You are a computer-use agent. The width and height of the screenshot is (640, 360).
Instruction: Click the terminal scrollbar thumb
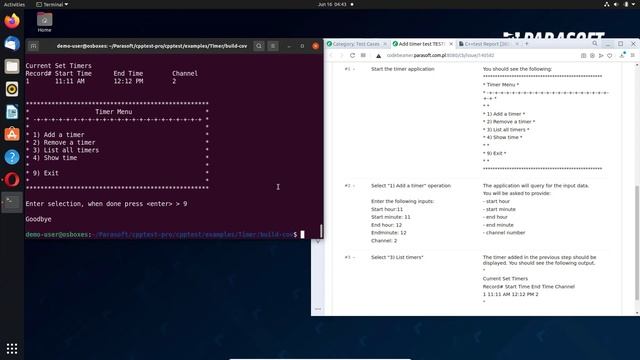tap(321, 231)
